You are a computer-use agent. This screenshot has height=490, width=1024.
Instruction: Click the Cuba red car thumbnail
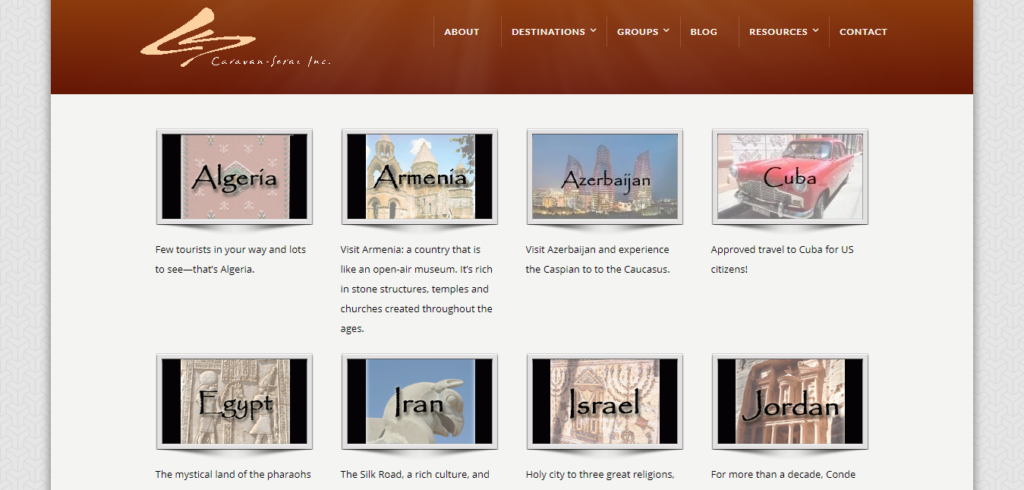(790, 176)
